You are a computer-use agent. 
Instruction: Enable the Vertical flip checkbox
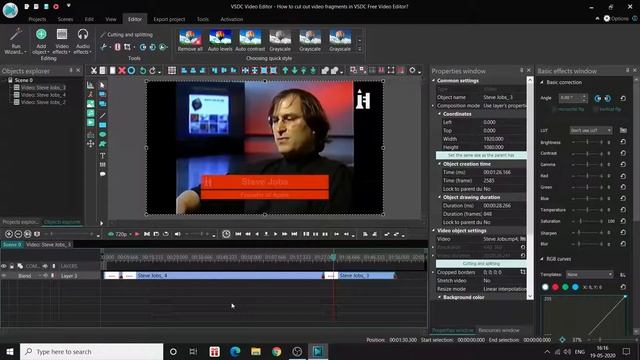click(x=595, y=109)
